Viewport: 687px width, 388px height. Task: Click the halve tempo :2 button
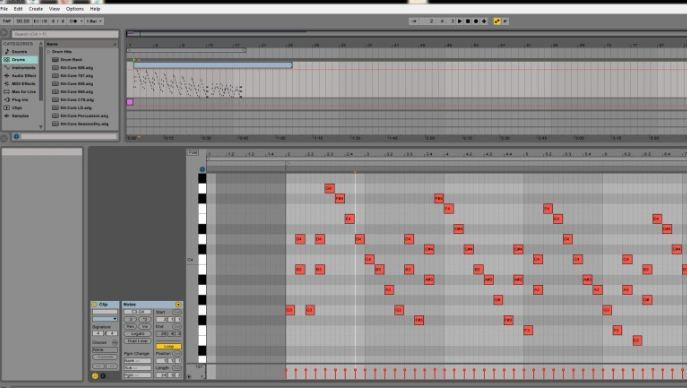(x=131, y=319)
